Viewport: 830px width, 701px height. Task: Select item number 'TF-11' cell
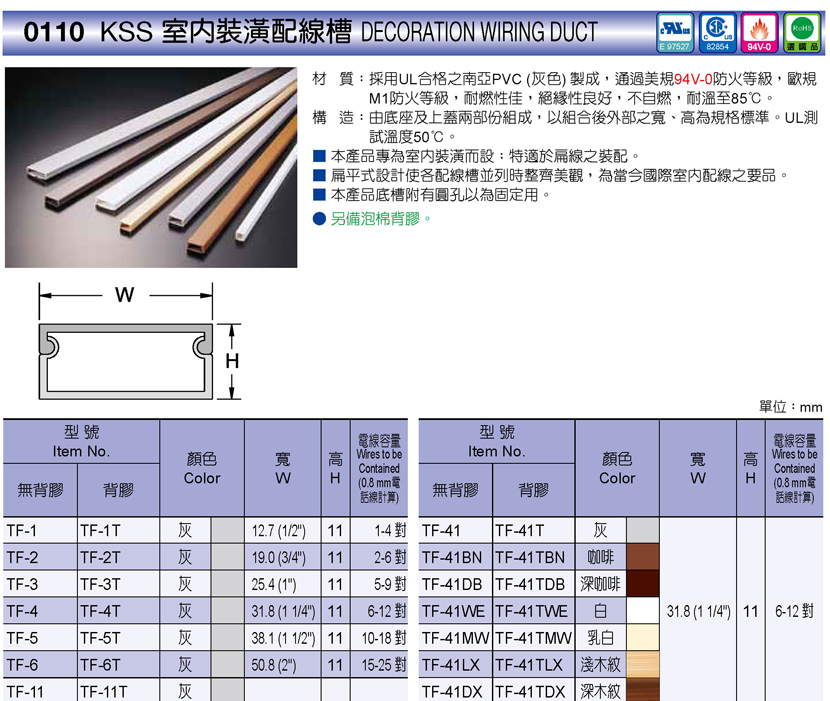40,690
